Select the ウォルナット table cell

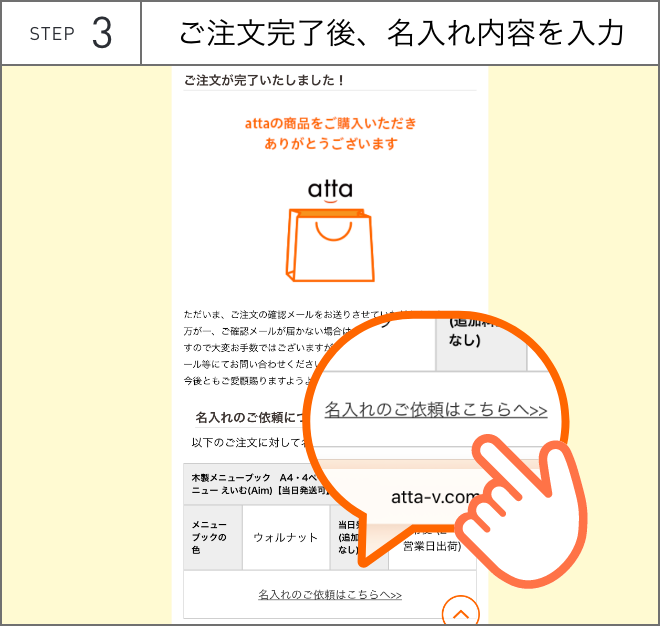[286, 537]
